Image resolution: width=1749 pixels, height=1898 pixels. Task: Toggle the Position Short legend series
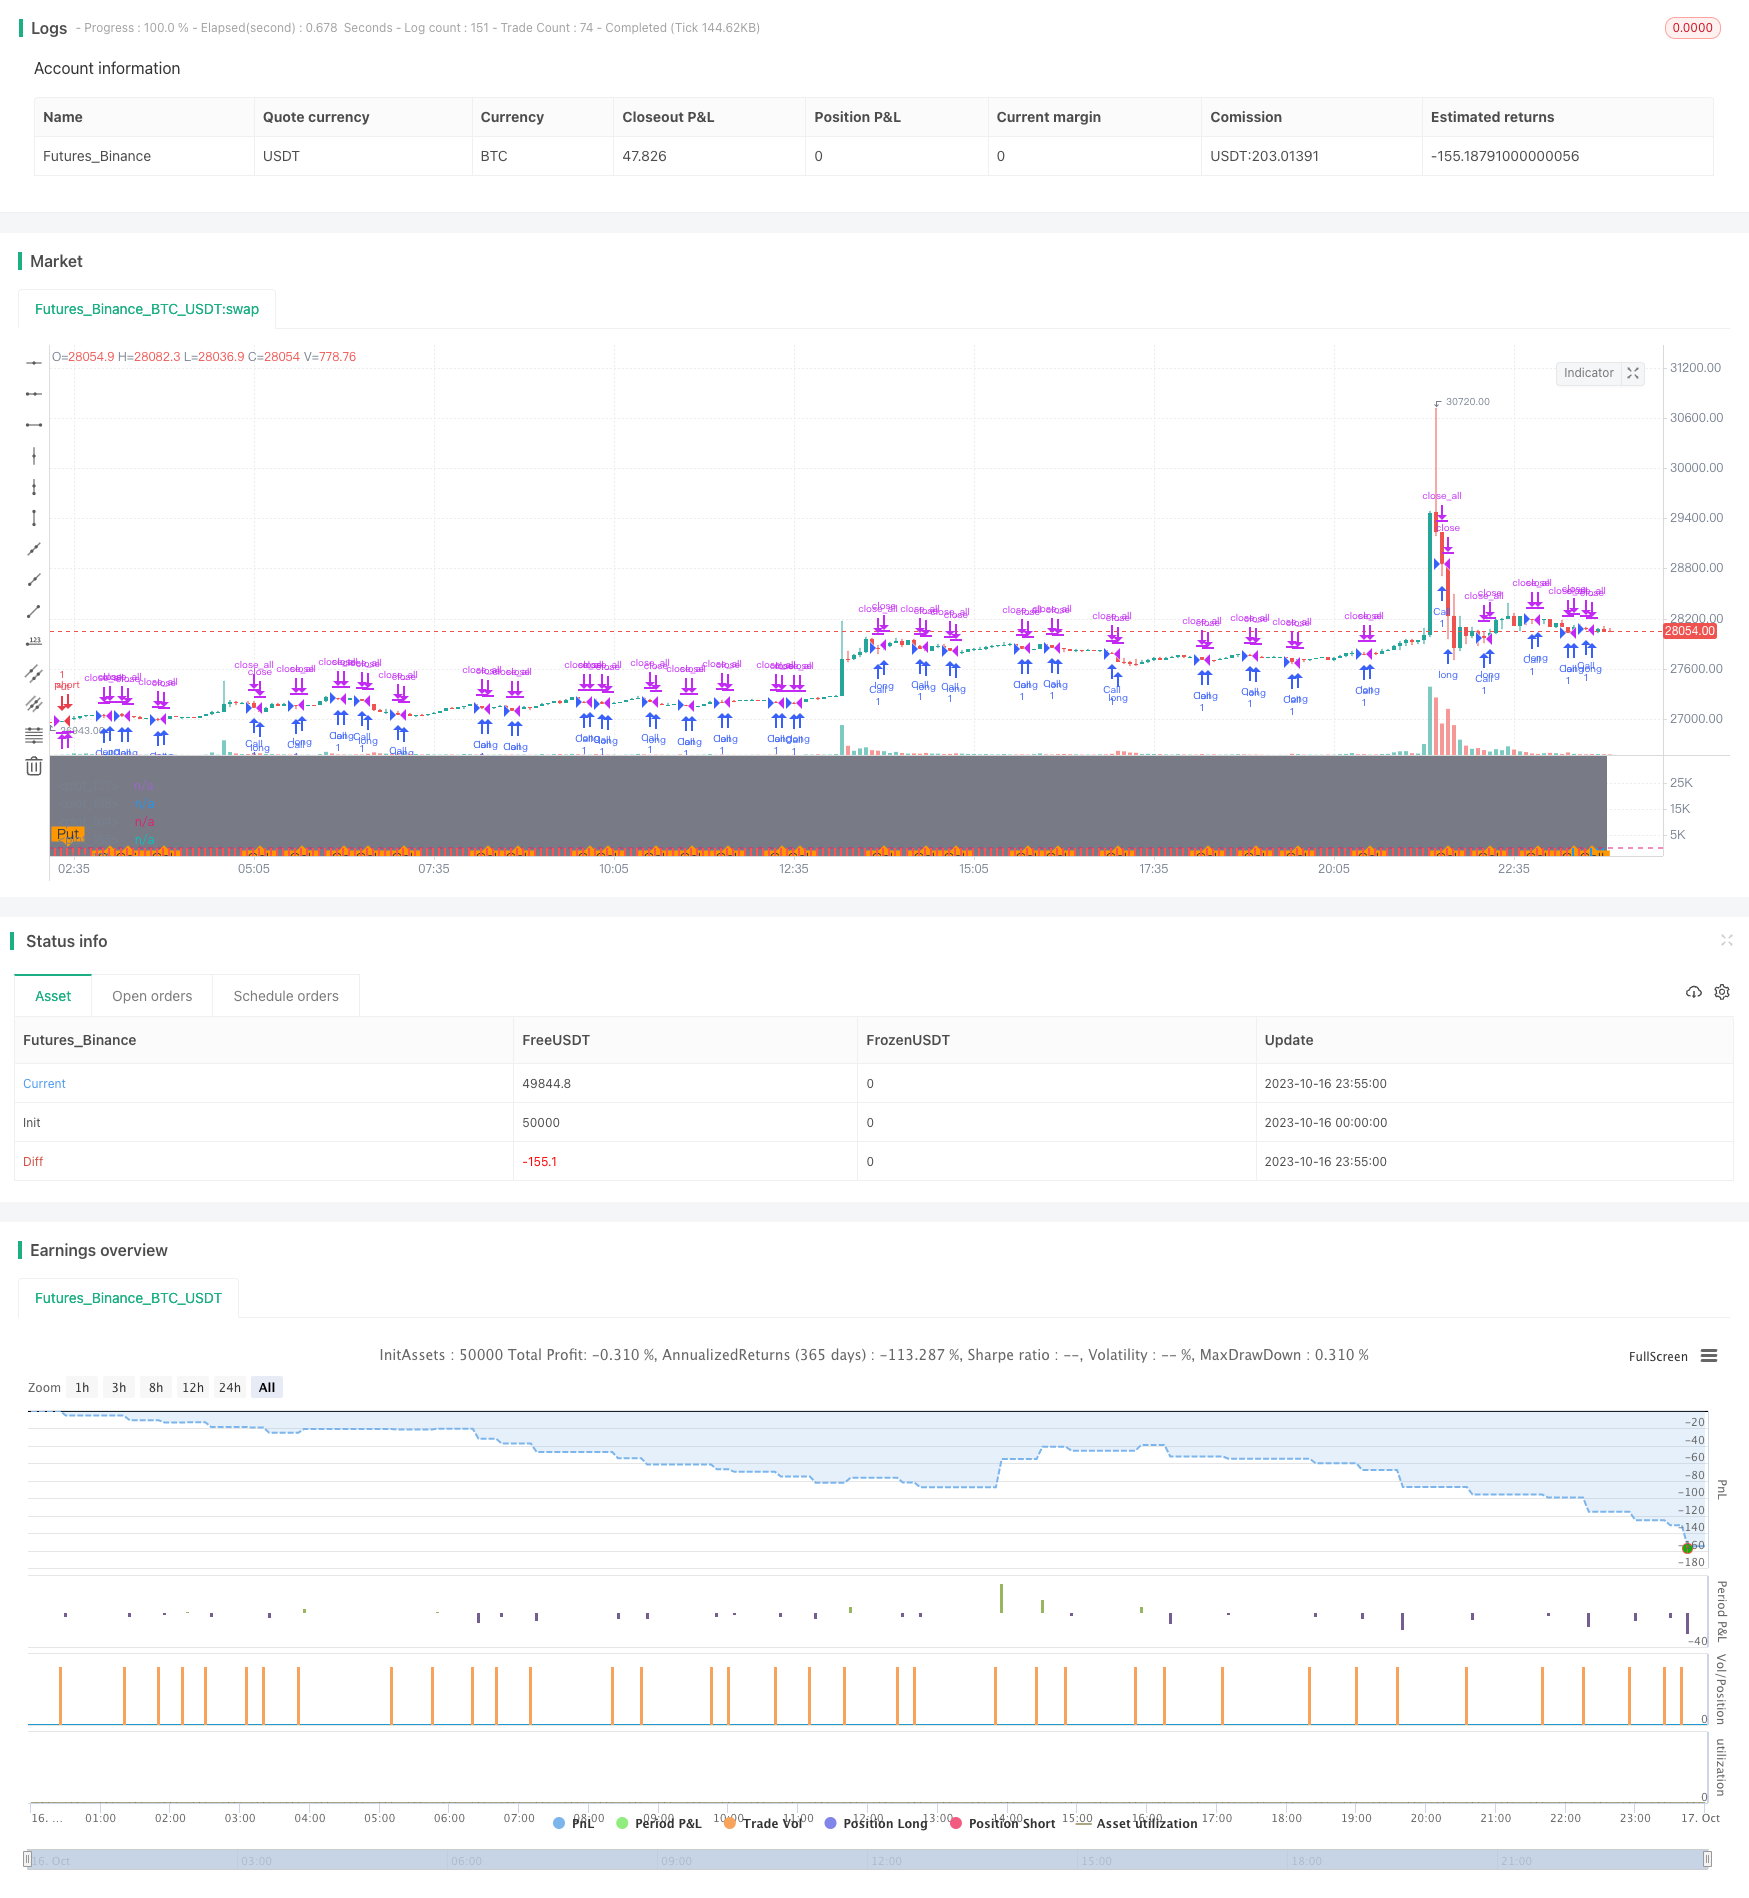(1003, 1823)
